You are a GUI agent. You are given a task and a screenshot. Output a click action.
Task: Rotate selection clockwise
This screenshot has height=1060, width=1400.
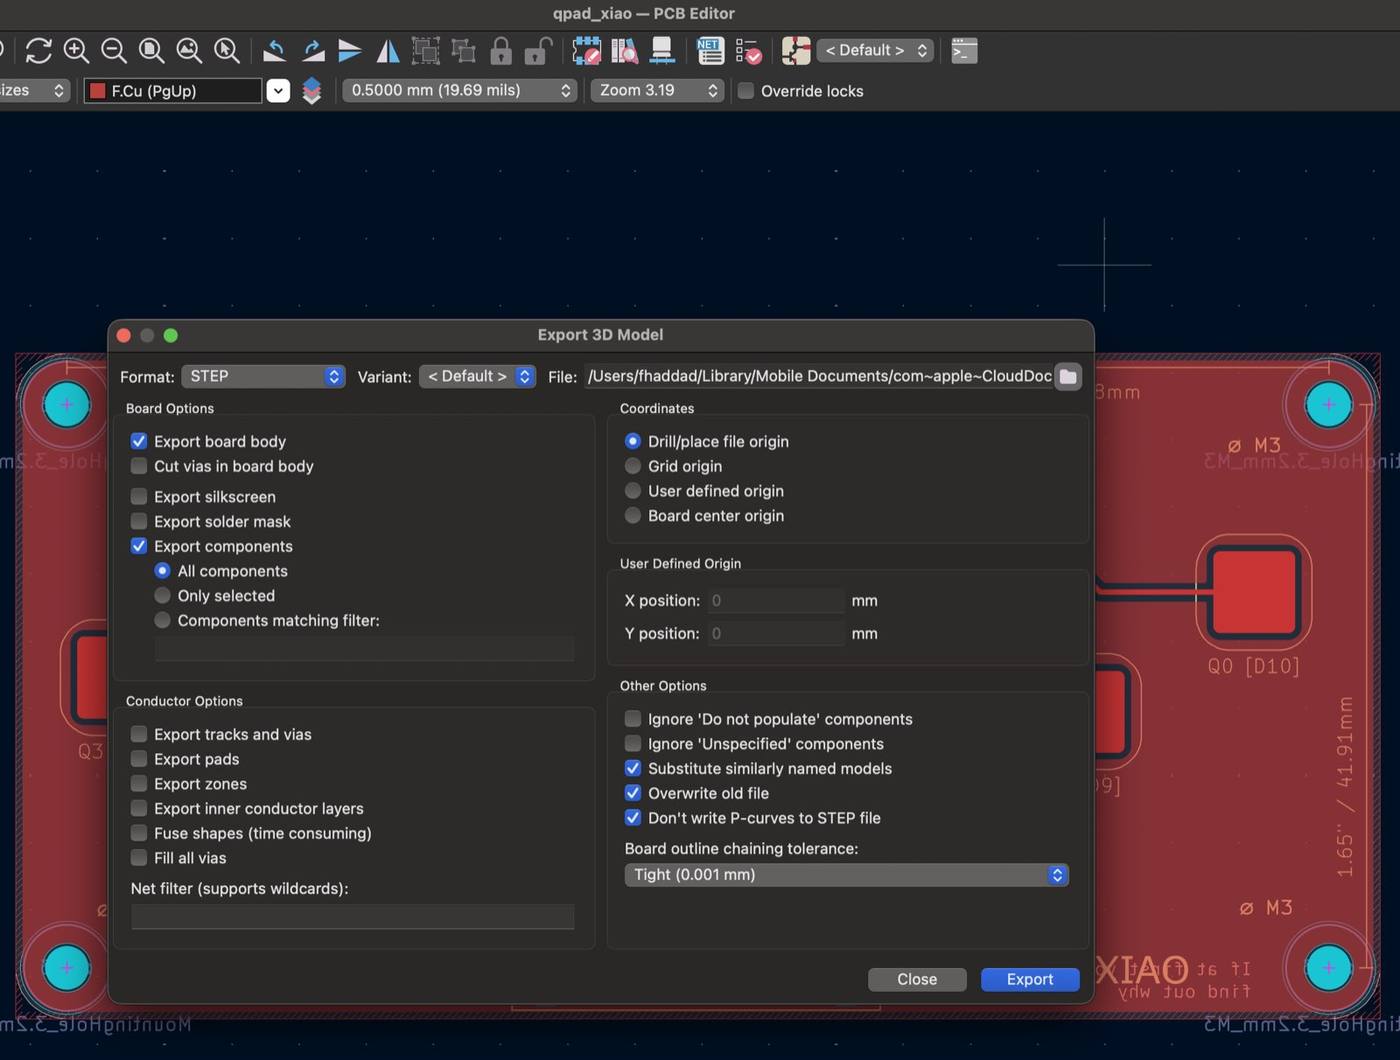[312, 50]
